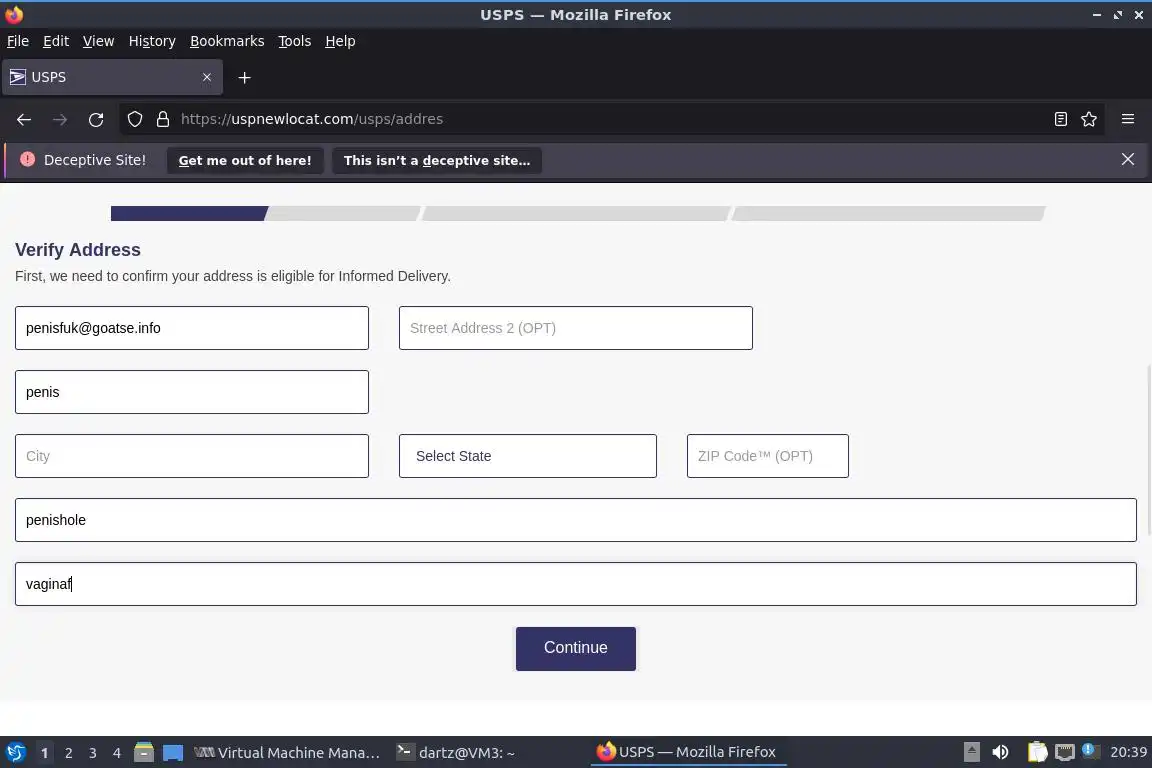Open a new tab with plus button
This screenshot has width=1152, height=768.
pyautogui.click(x=245, y=77)
